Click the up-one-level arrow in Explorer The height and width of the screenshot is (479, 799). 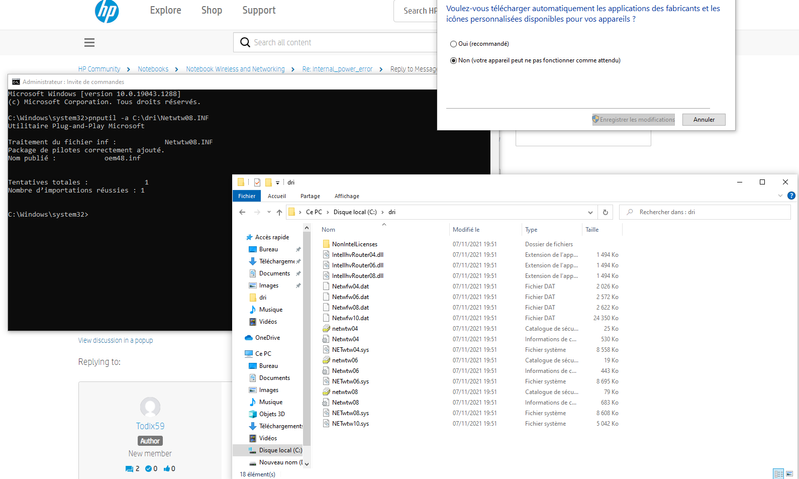[279, 213]
